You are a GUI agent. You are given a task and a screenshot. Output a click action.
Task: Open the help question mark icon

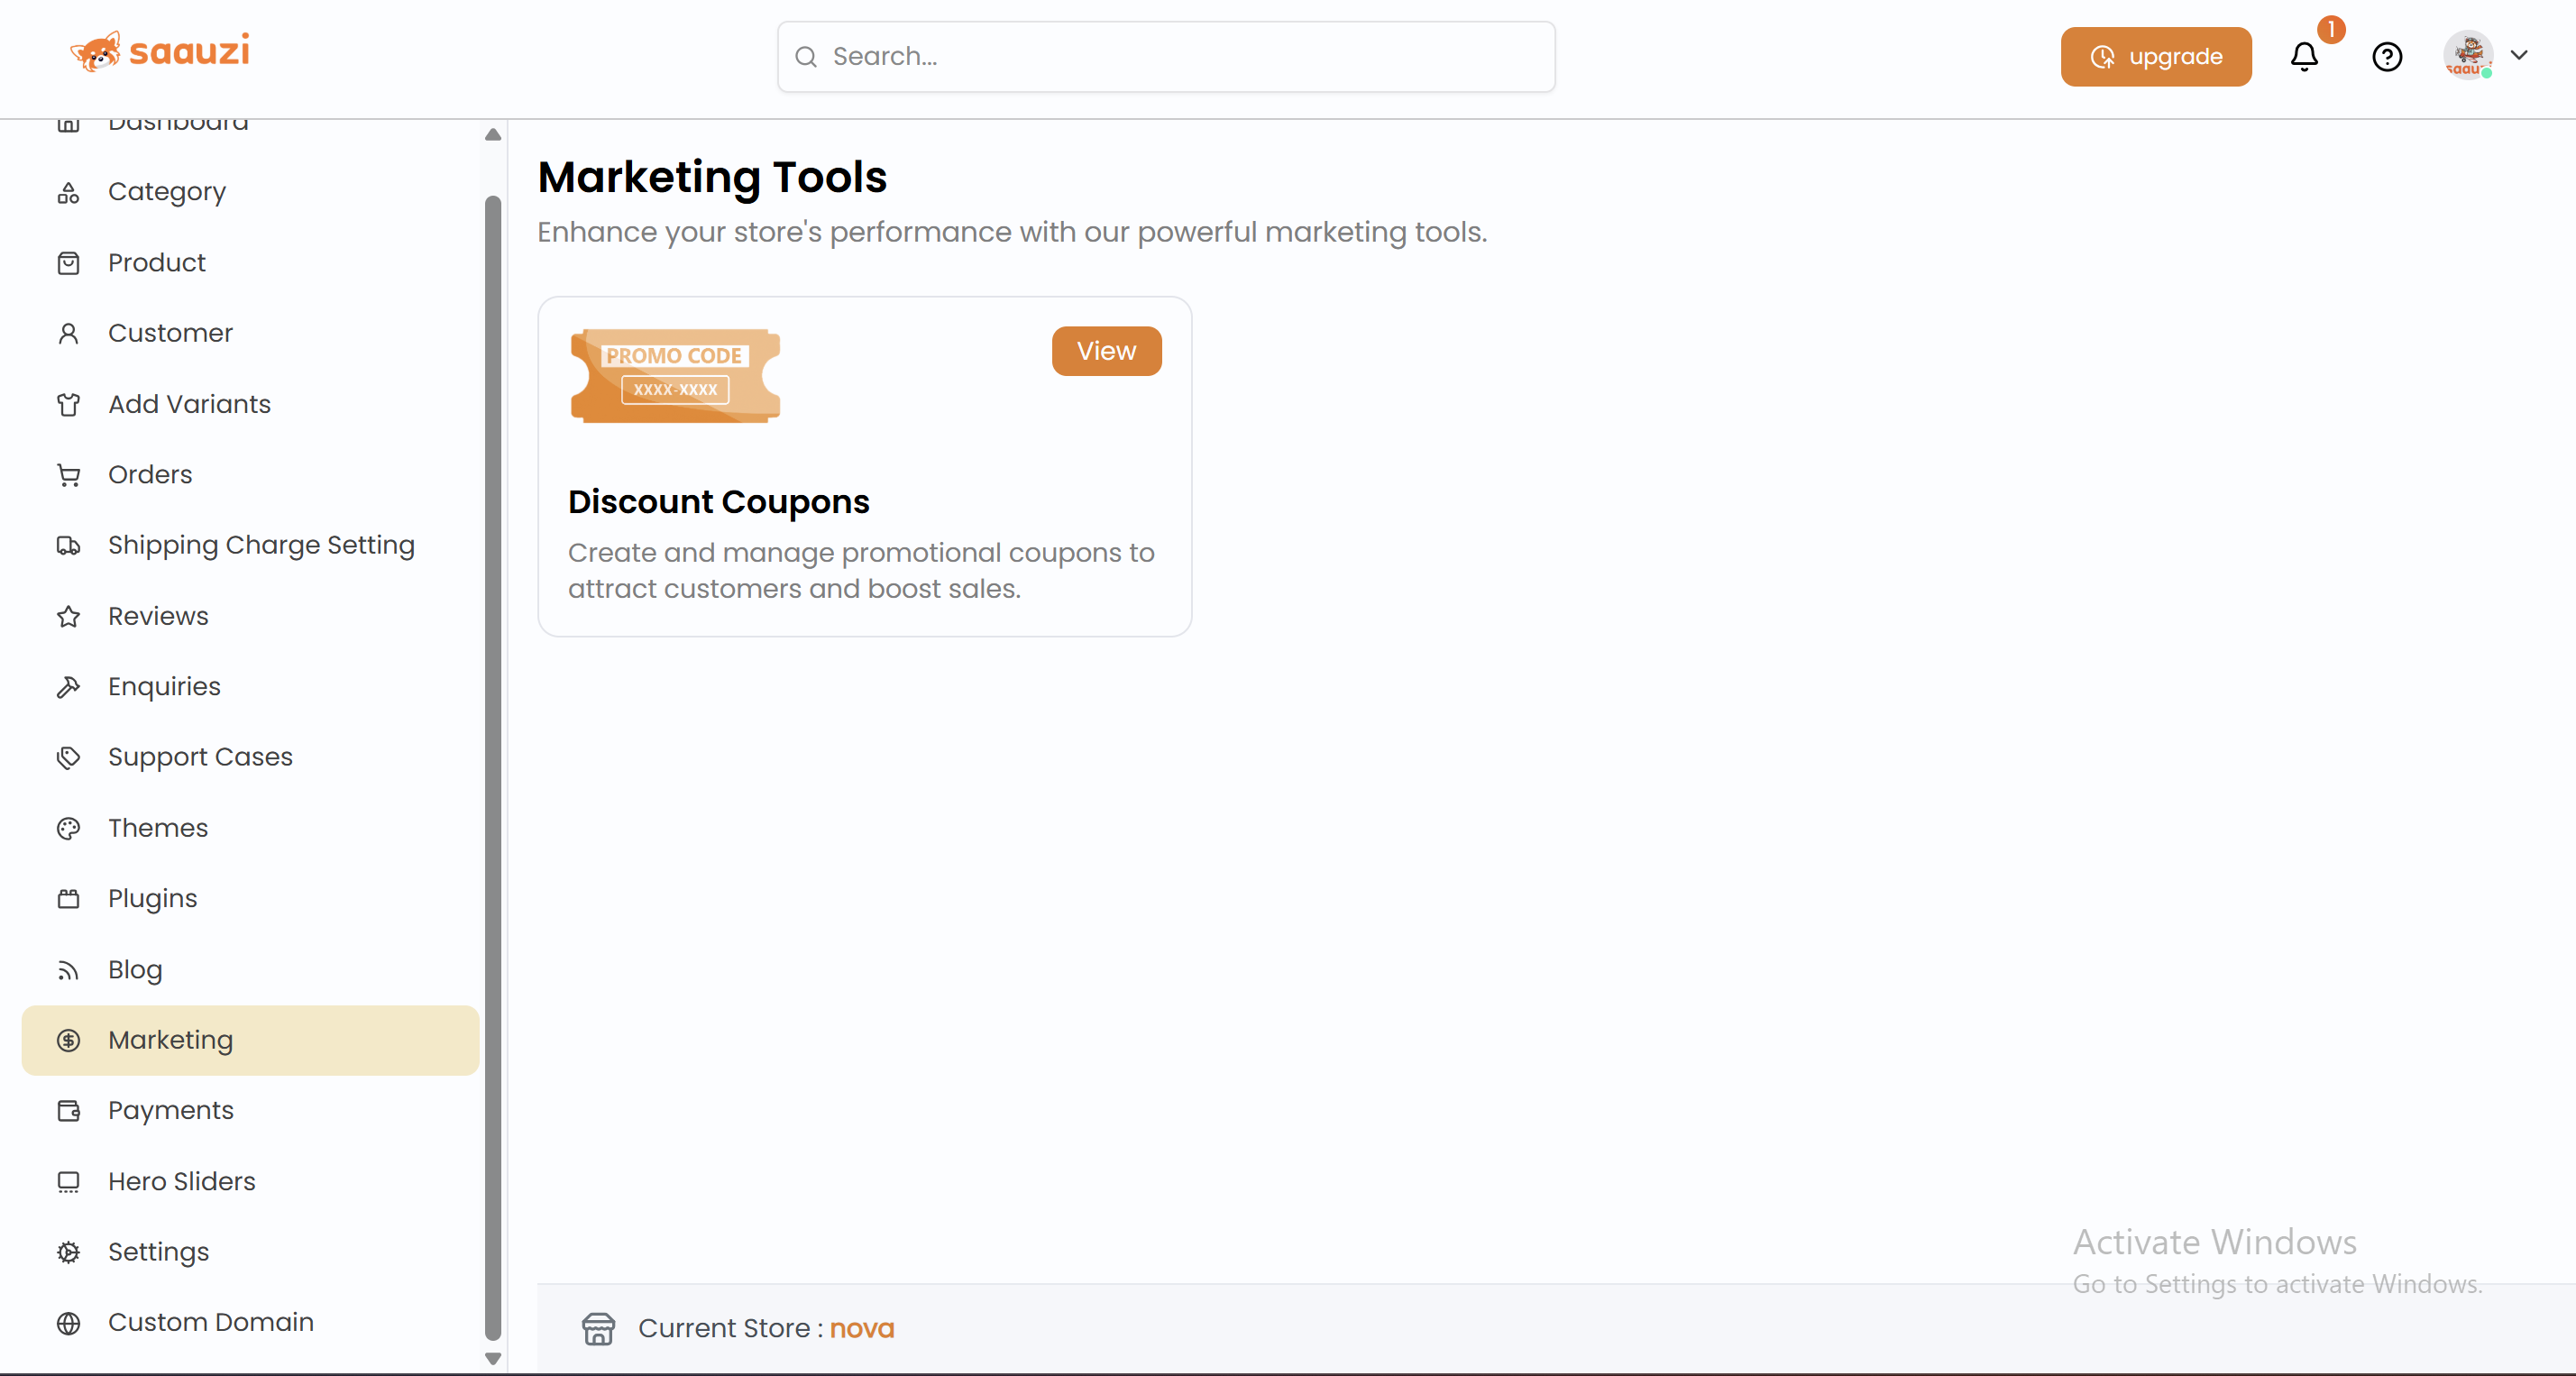click(2386, 57)
